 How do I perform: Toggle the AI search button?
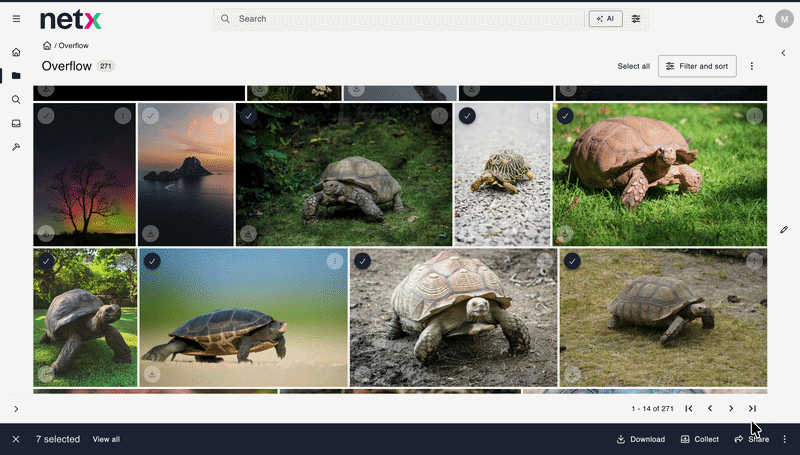coord(606,19)
